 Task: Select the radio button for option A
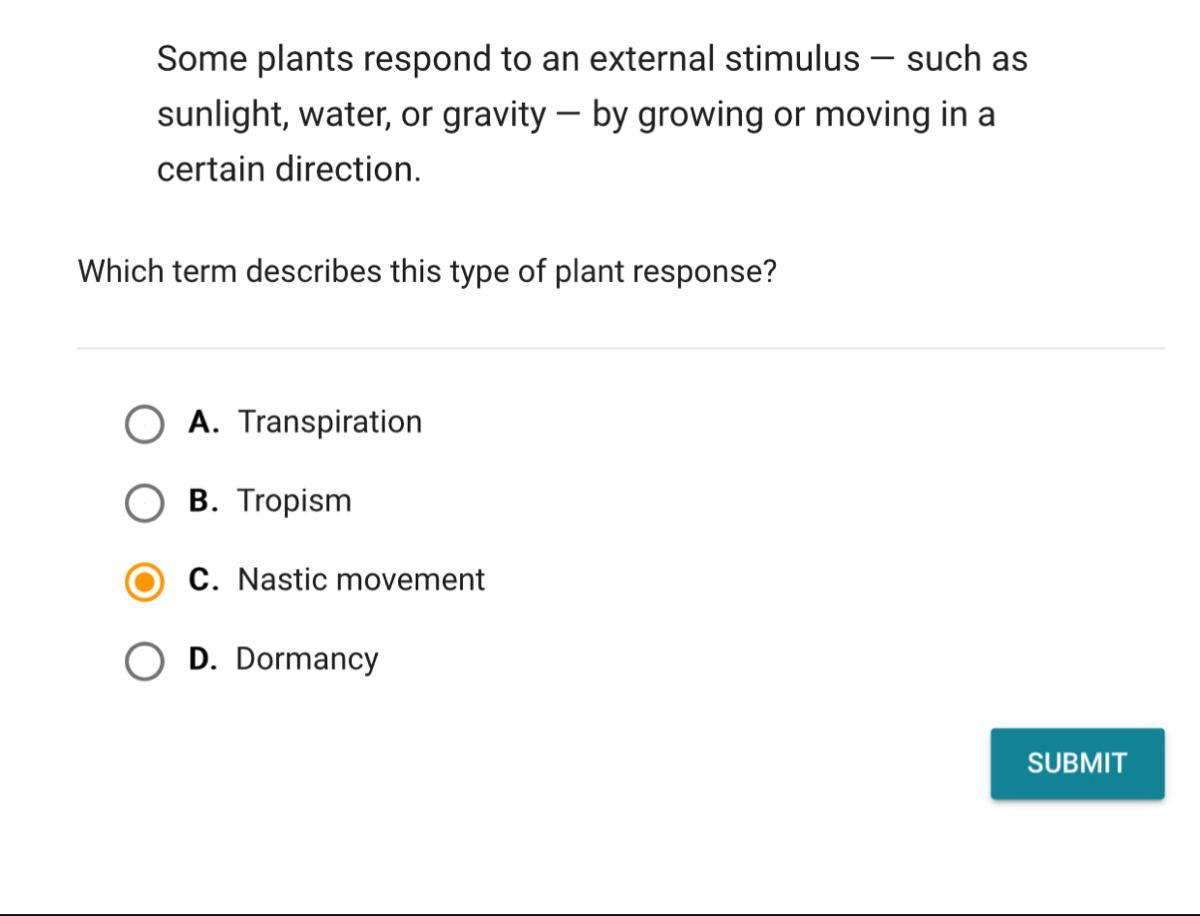click(x=144, y=424)
